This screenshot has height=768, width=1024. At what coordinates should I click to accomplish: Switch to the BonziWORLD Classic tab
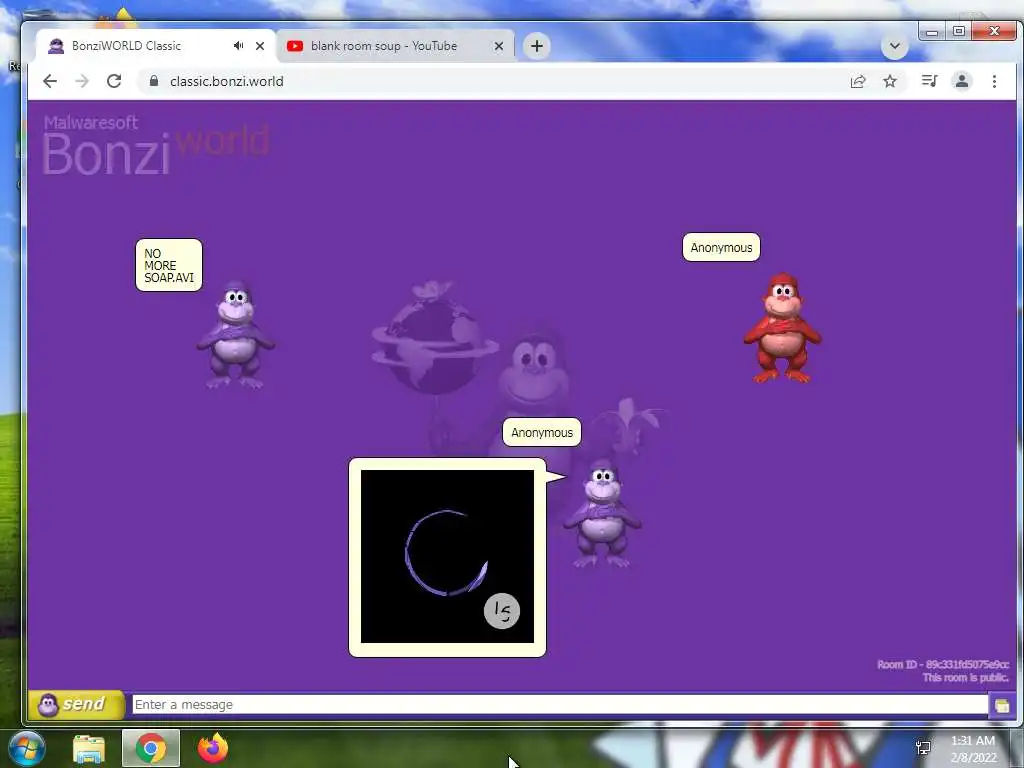click(x=155, y=46)
